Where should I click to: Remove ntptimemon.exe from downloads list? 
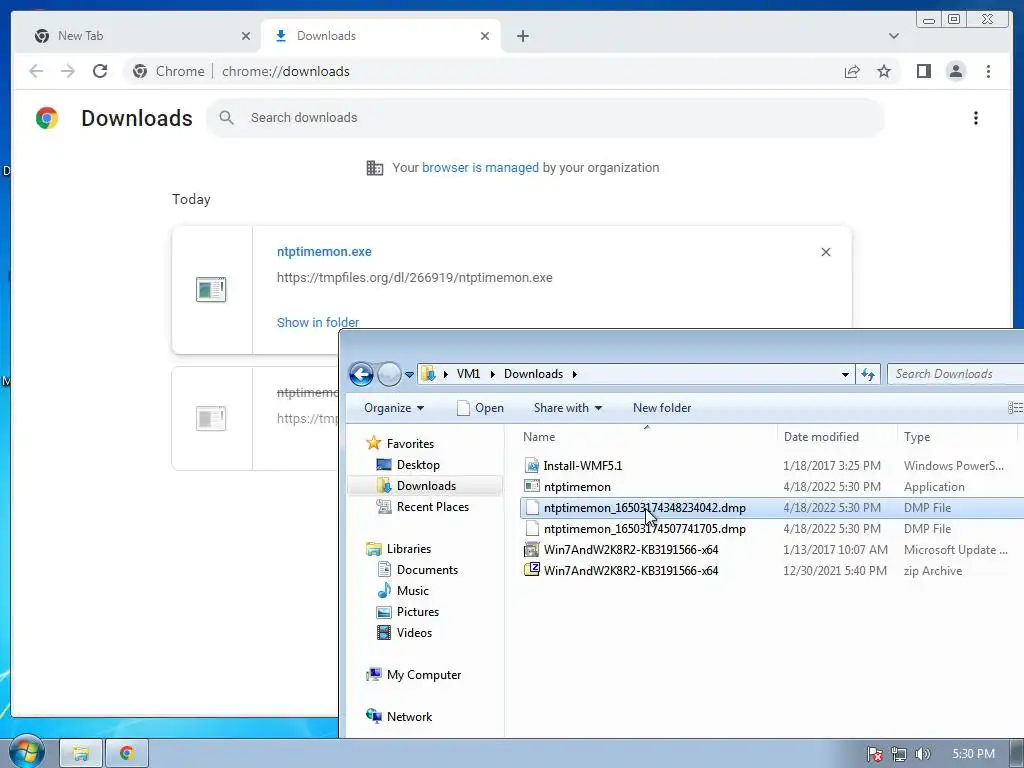point(825,252)
